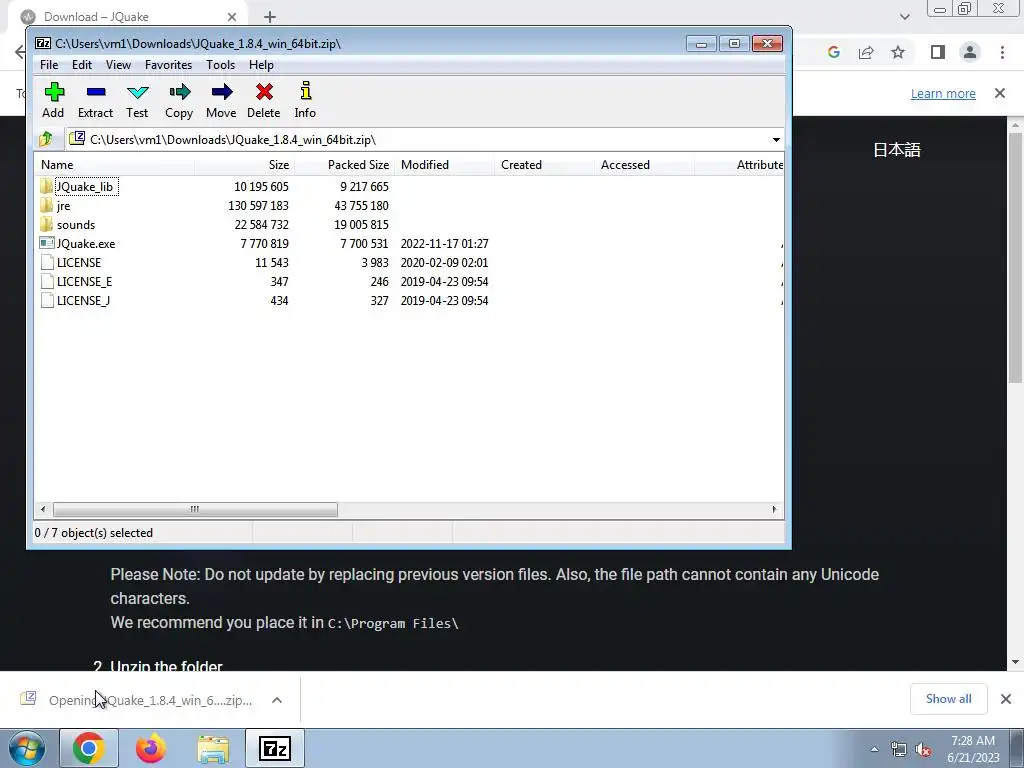Click the horizontal scrollbar thumb in 7-Zip
Viewport: 1024px width, 768px height.
point(195,509)
